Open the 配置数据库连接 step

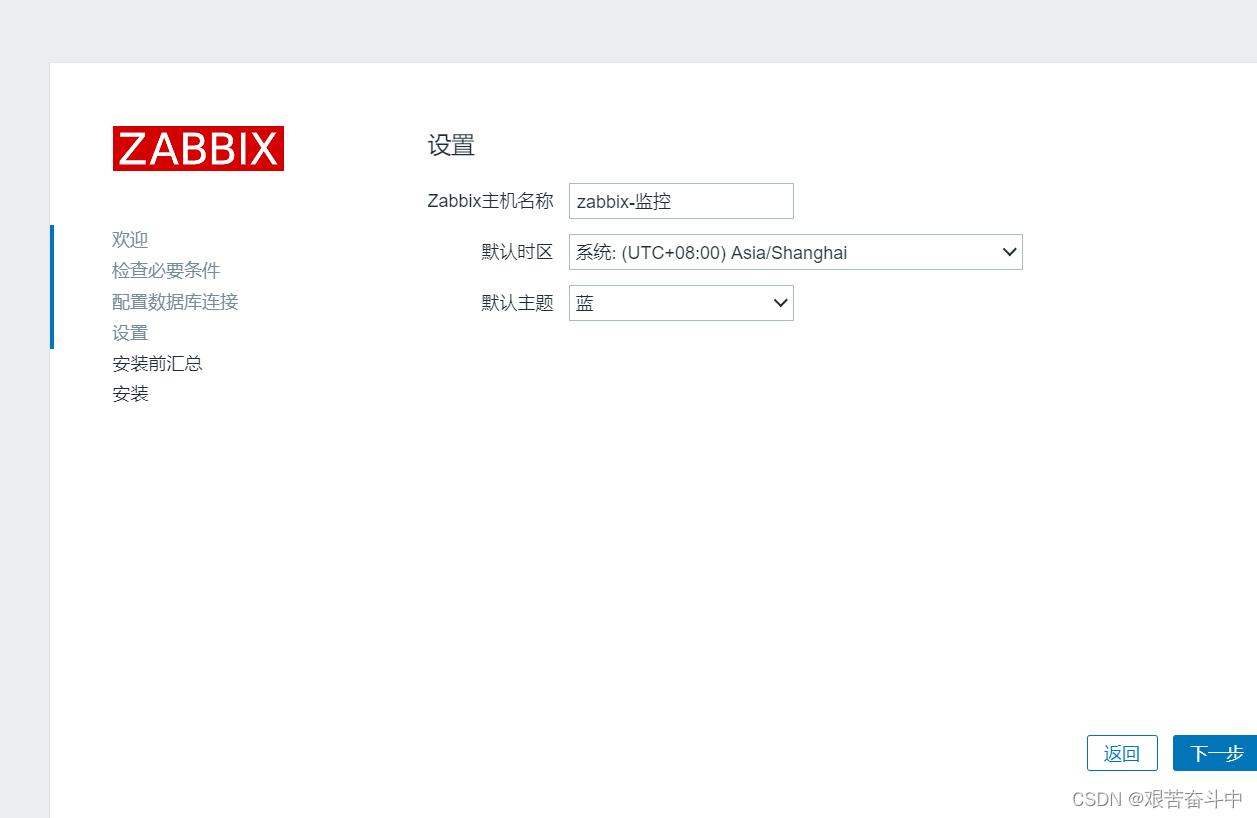coord(175,301)
